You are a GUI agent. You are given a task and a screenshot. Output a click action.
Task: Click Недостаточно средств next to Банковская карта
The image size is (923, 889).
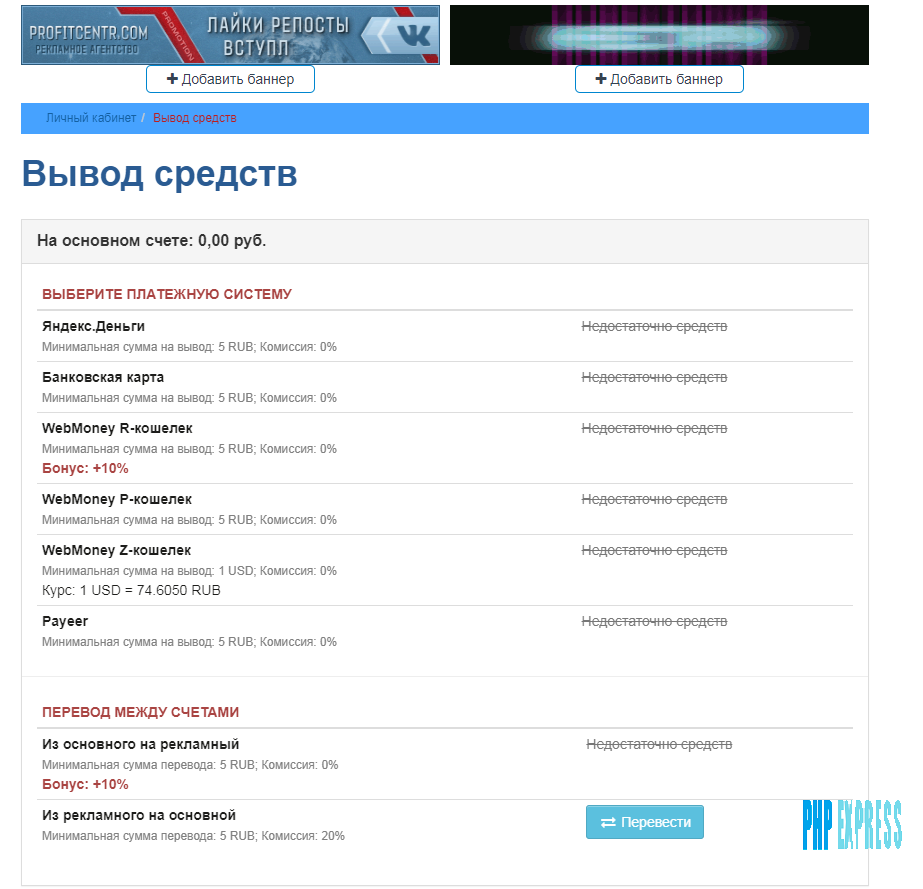pyautogui.click(x=654, y=377)
